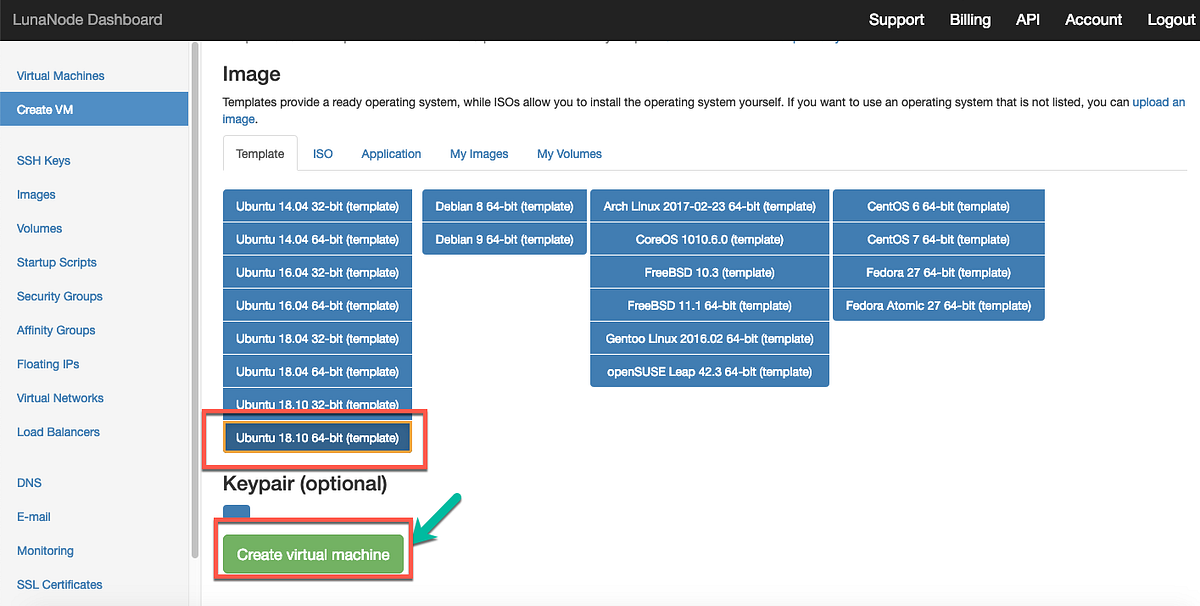The image size is (1200, 606).
Task: Switch to the My Images tab
Action: point(479,154)
